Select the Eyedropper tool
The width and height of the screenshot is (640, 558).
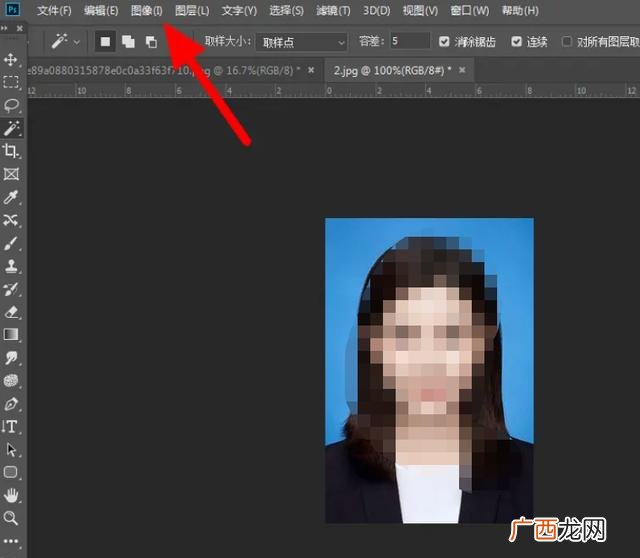[11, 198]
